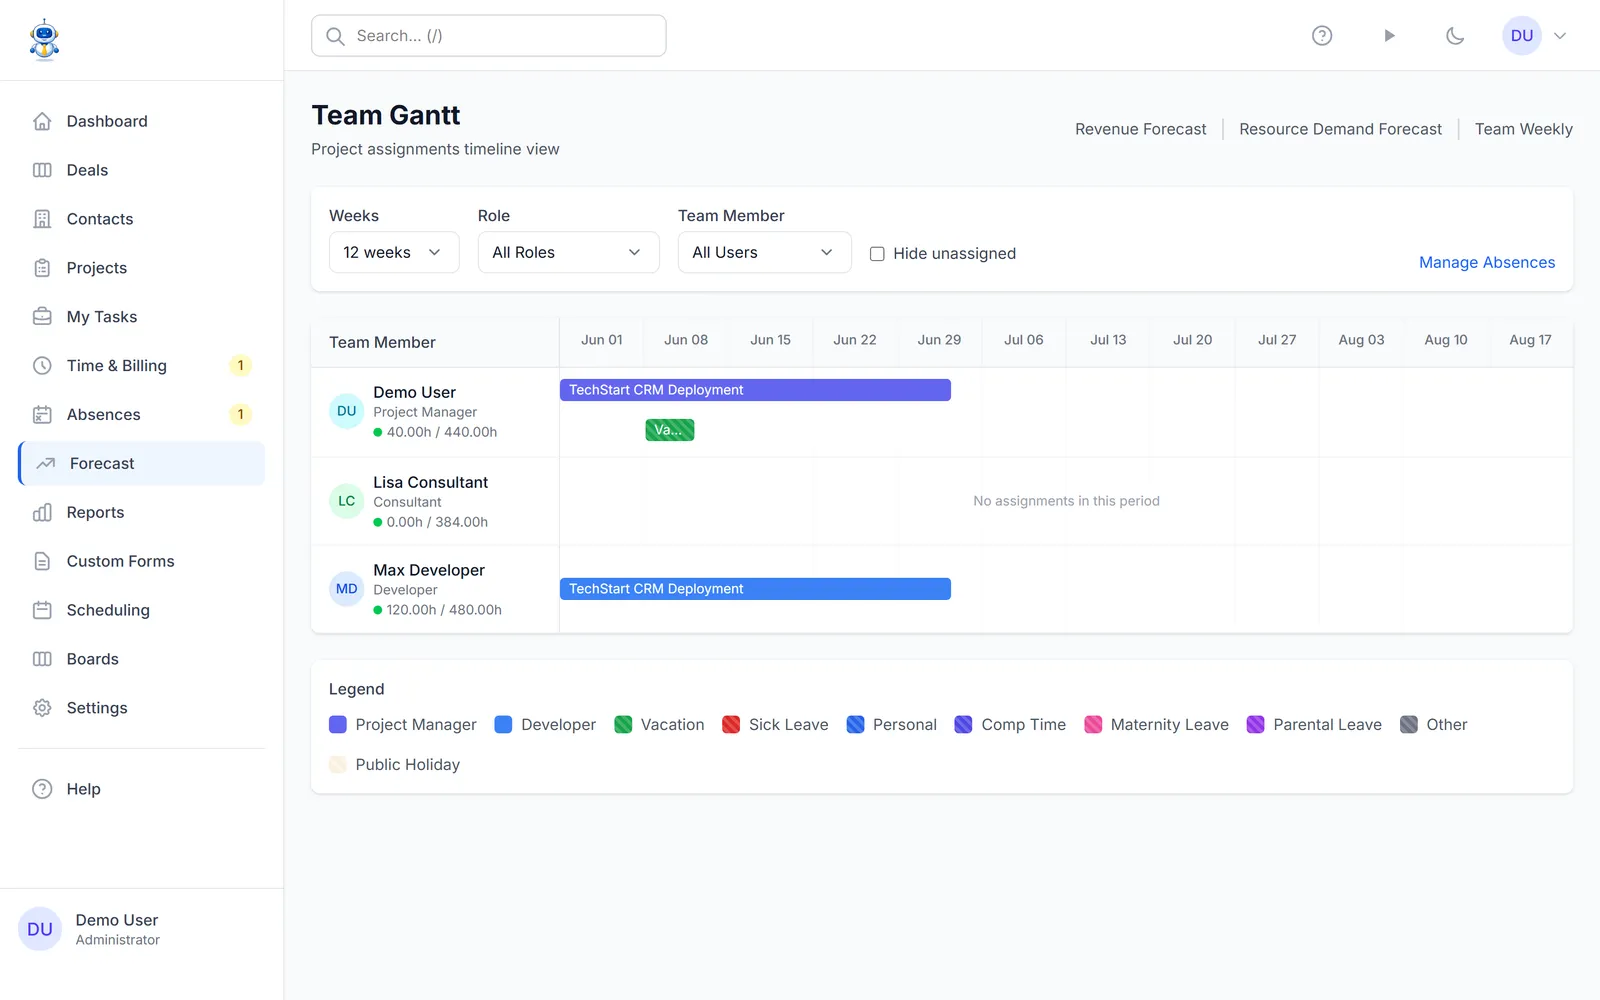Click the Time & Billing badge count

click(240, 366)
